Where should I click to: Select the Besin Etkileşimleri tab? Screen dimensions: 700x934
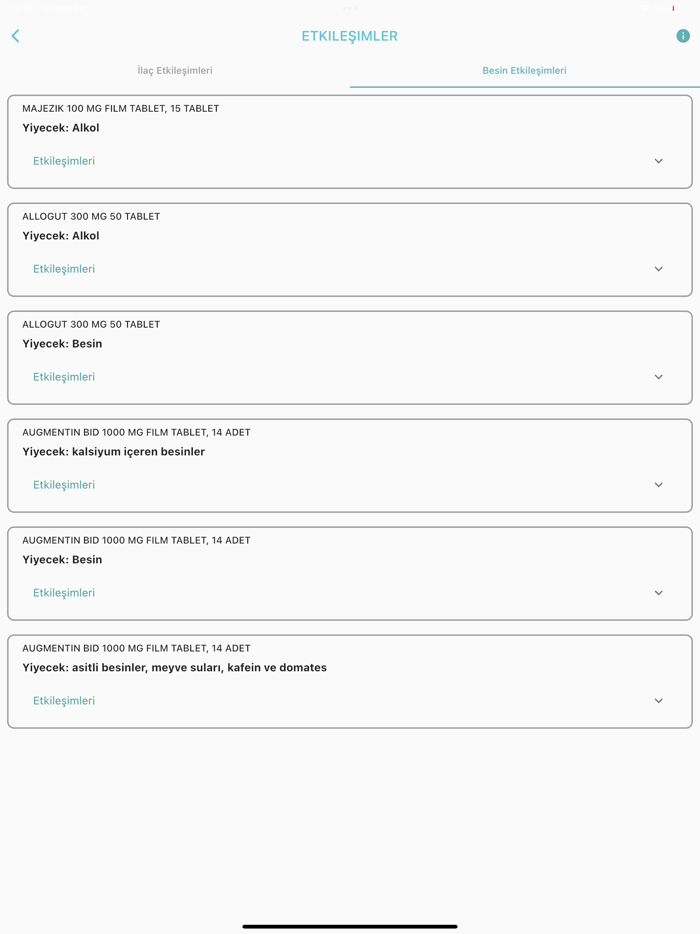pos(524,71)
